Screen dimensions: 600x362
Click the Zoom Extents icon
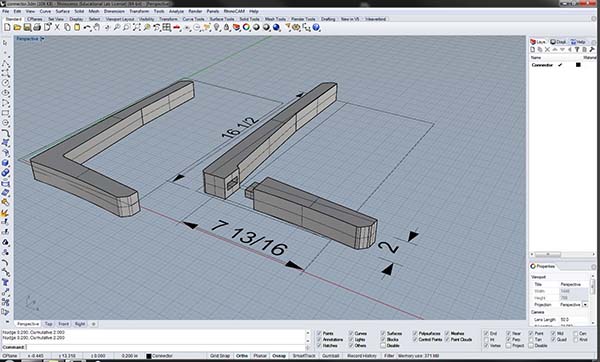pos(137,27)
